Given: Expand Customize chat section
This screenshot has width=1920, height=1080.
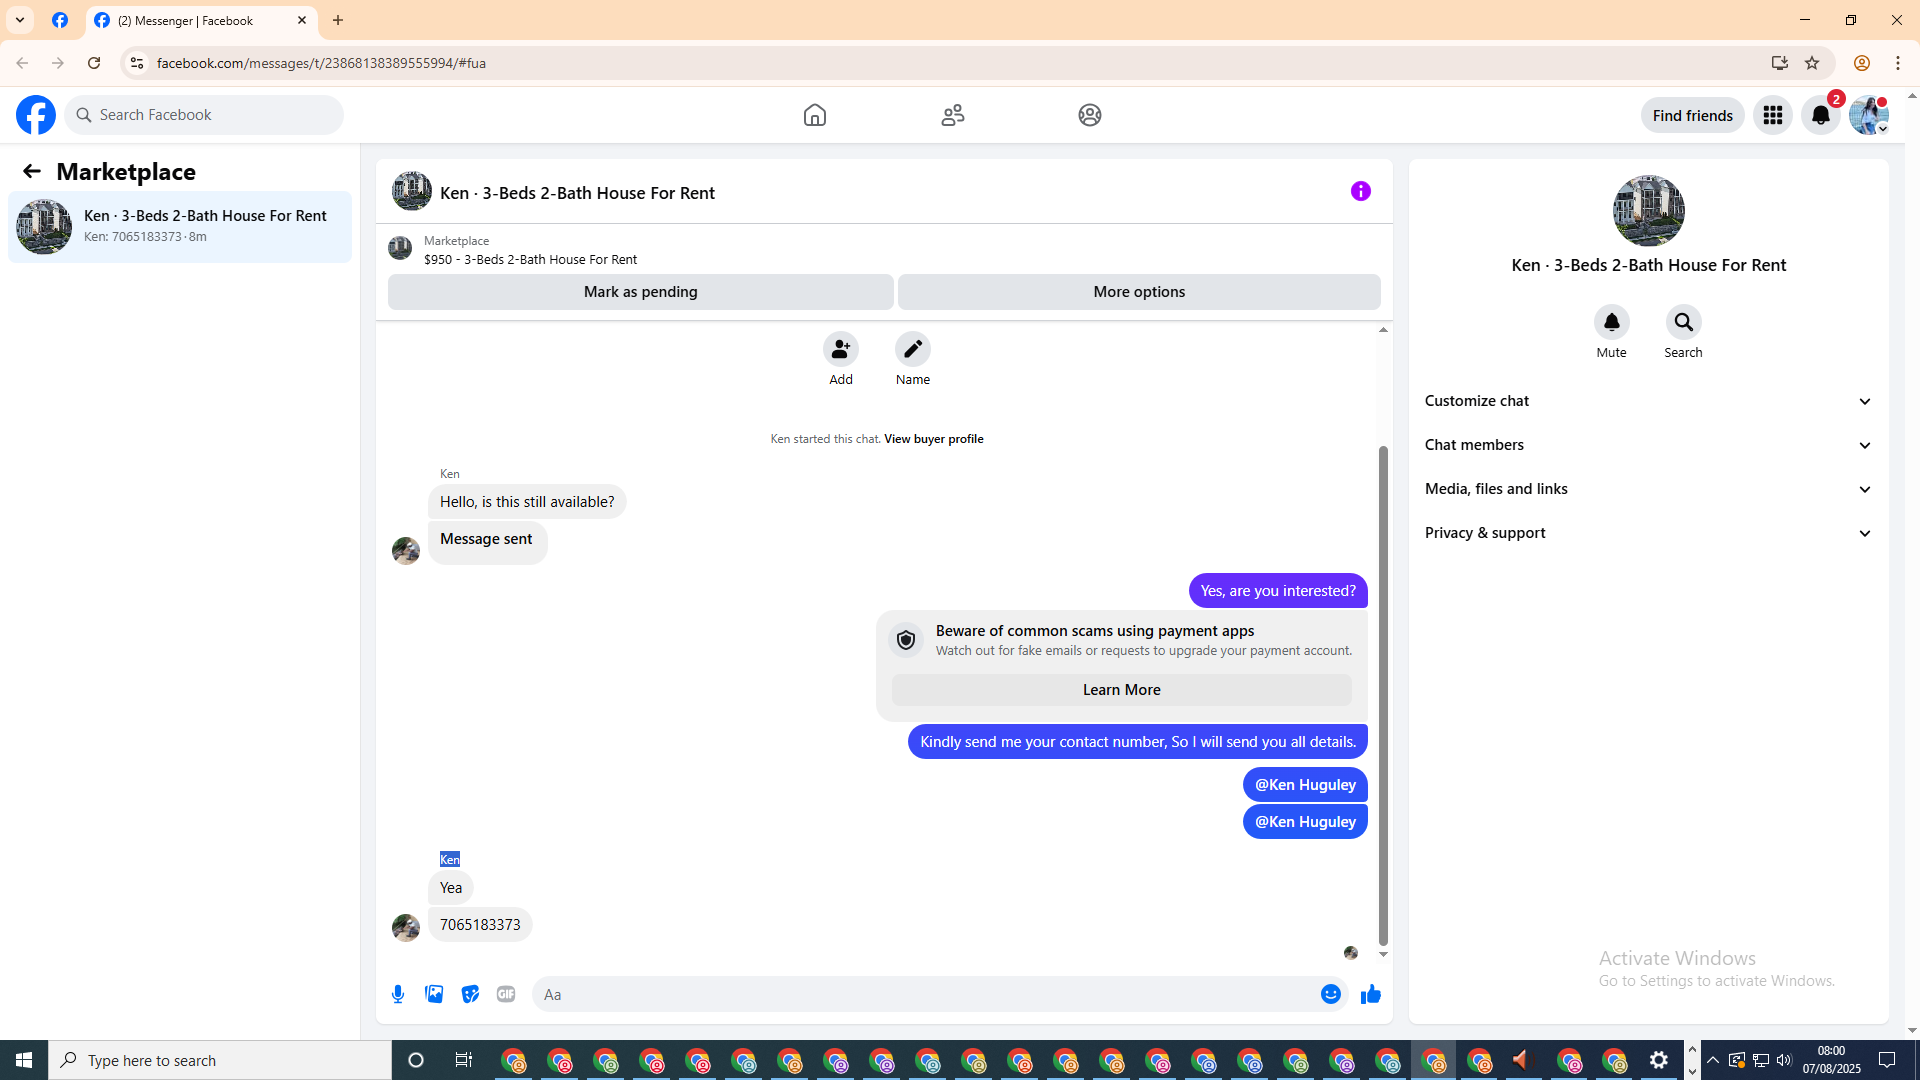Looking at the screenshot, I should pos(1648,401).
